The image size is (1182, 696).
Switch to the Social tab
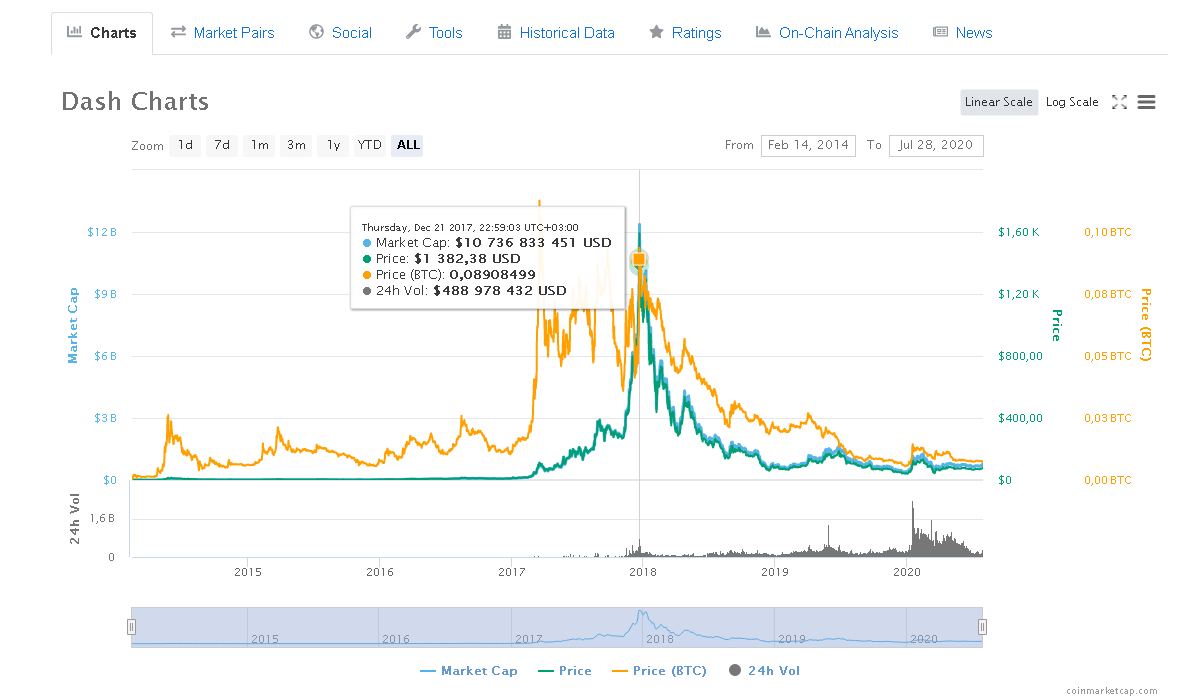341,33
